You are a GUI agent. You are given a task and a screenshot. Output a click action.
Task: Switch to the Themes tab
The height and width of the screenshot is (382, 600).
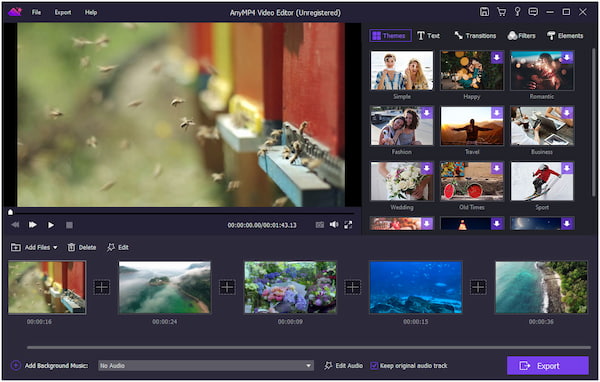(390, 36)
